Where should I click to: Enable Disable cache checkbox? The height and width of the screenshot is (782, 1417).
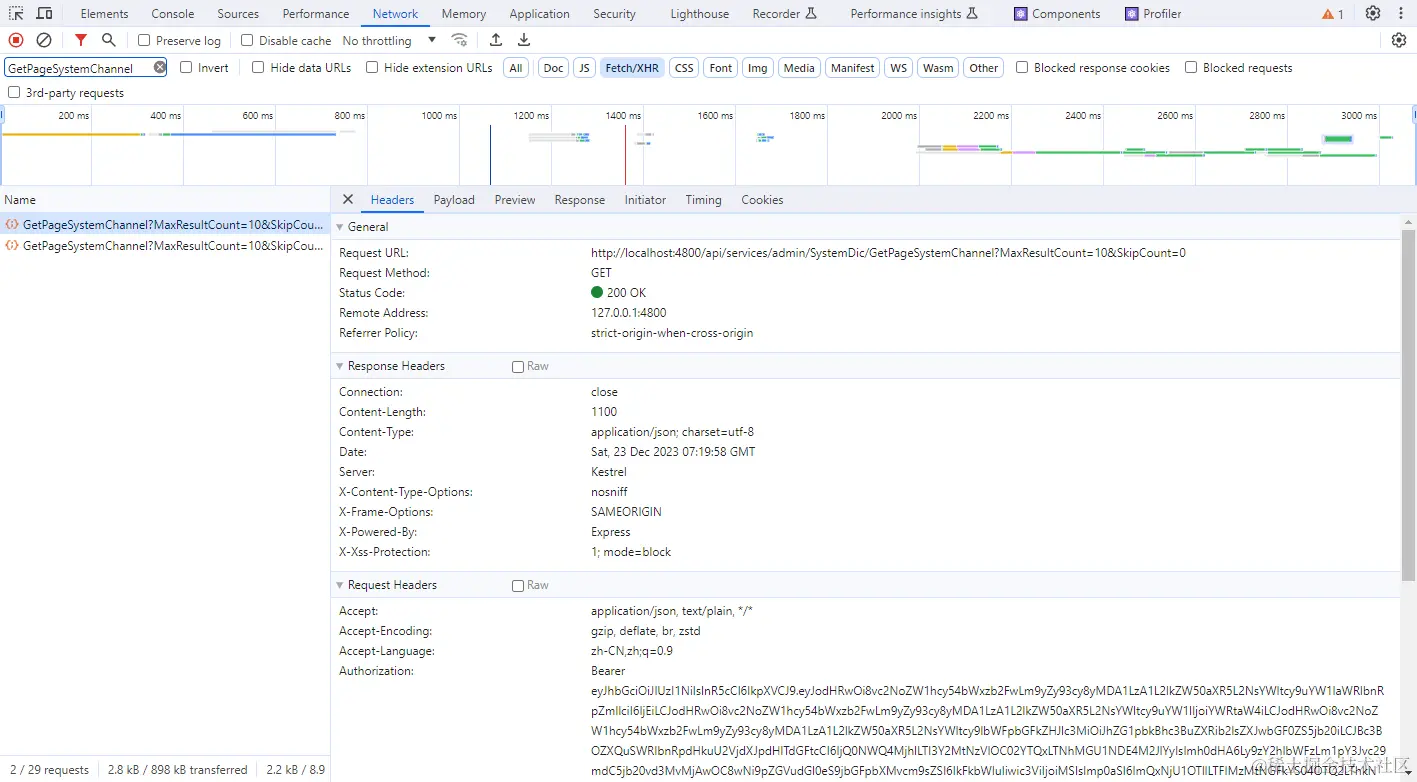[247, 41]
